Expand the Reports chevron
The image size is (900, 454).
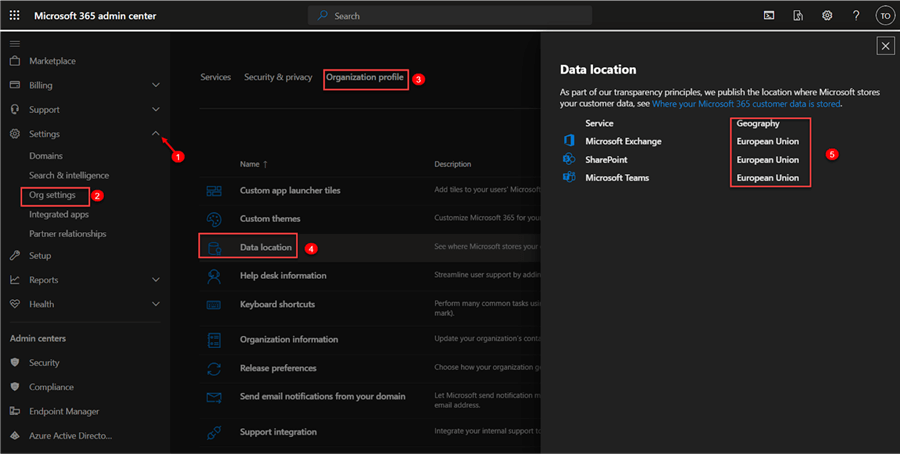point(156,280)
